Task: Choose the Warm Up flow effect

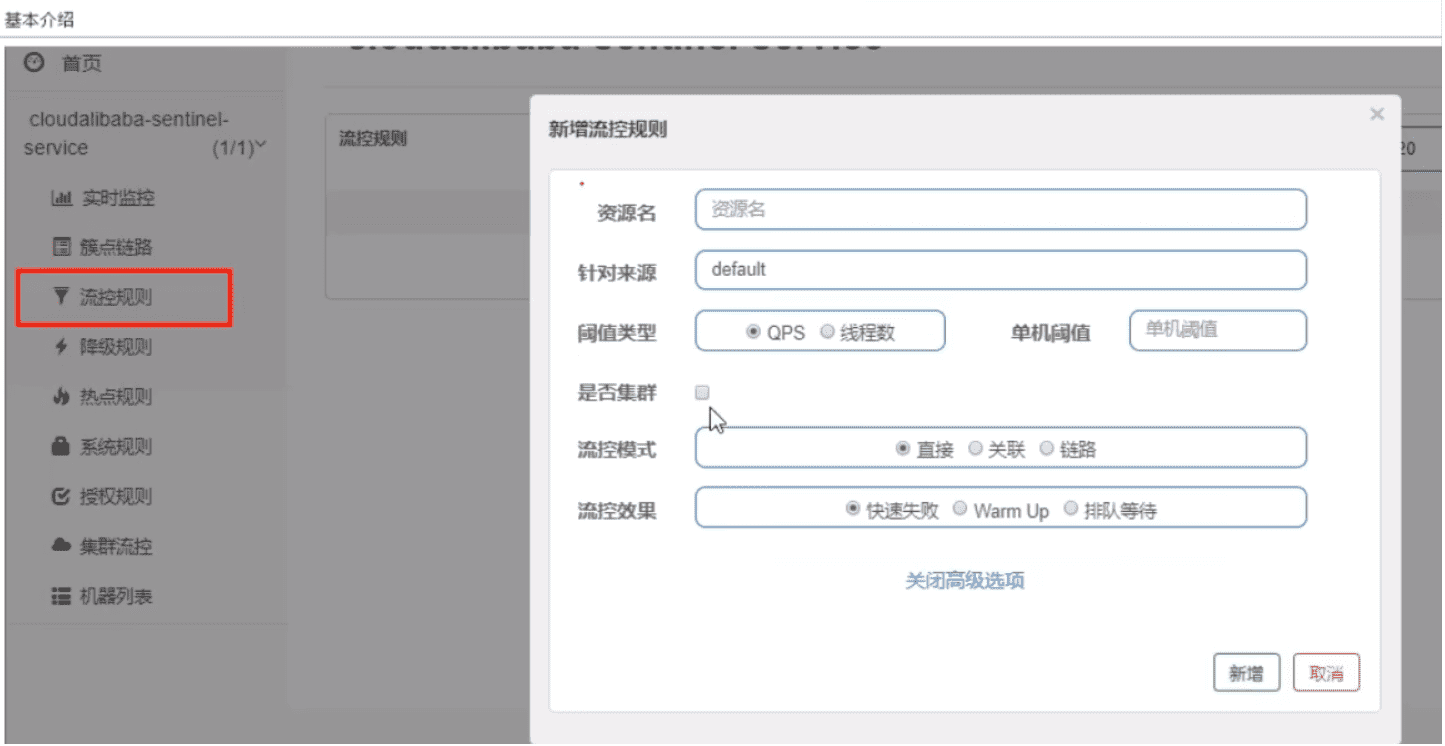Action: [x=960, y=509]
